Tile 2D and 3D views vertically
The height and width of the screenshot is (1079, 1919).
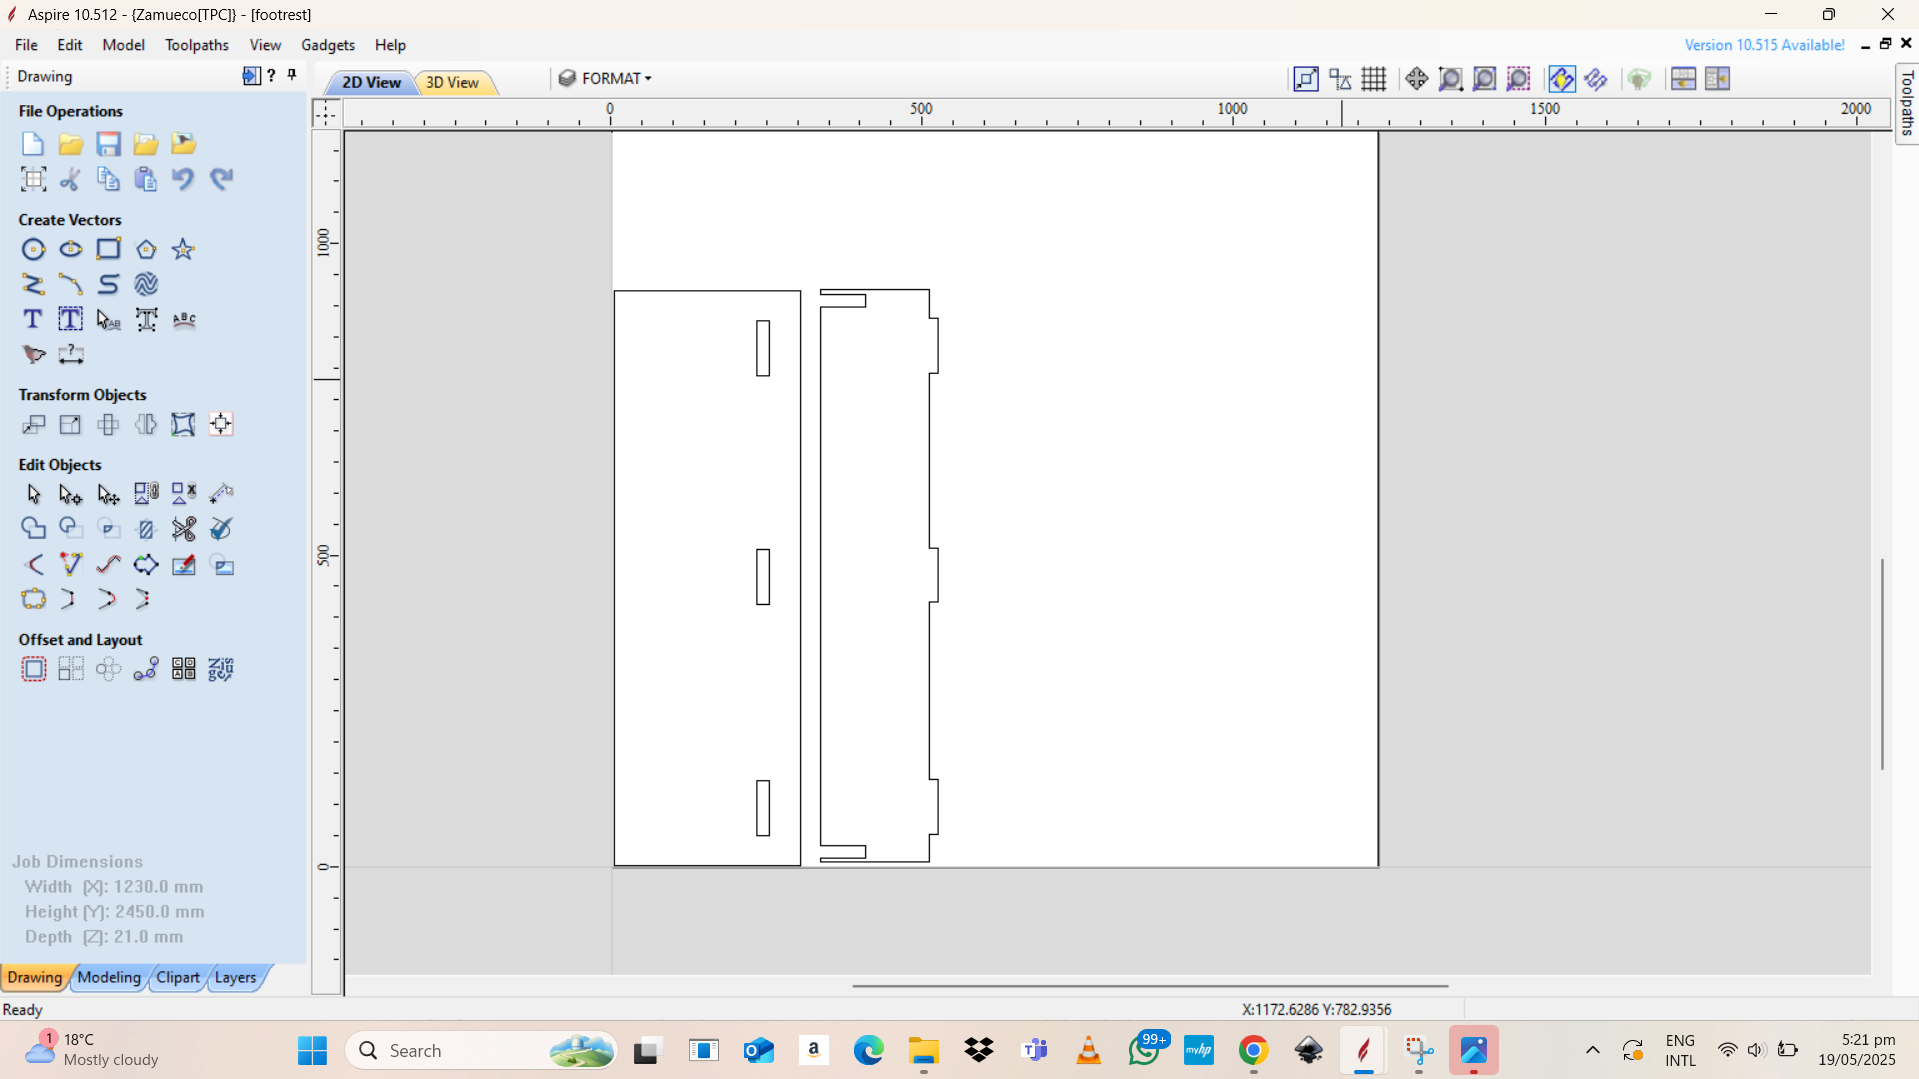pyautogui.click(x=1718, y=79)
